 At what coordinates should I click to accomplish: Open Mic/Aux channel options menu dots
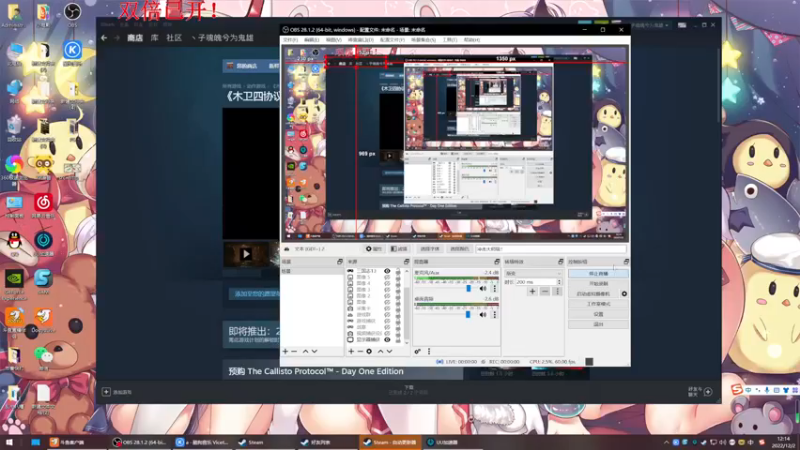[x=494, y=289]
